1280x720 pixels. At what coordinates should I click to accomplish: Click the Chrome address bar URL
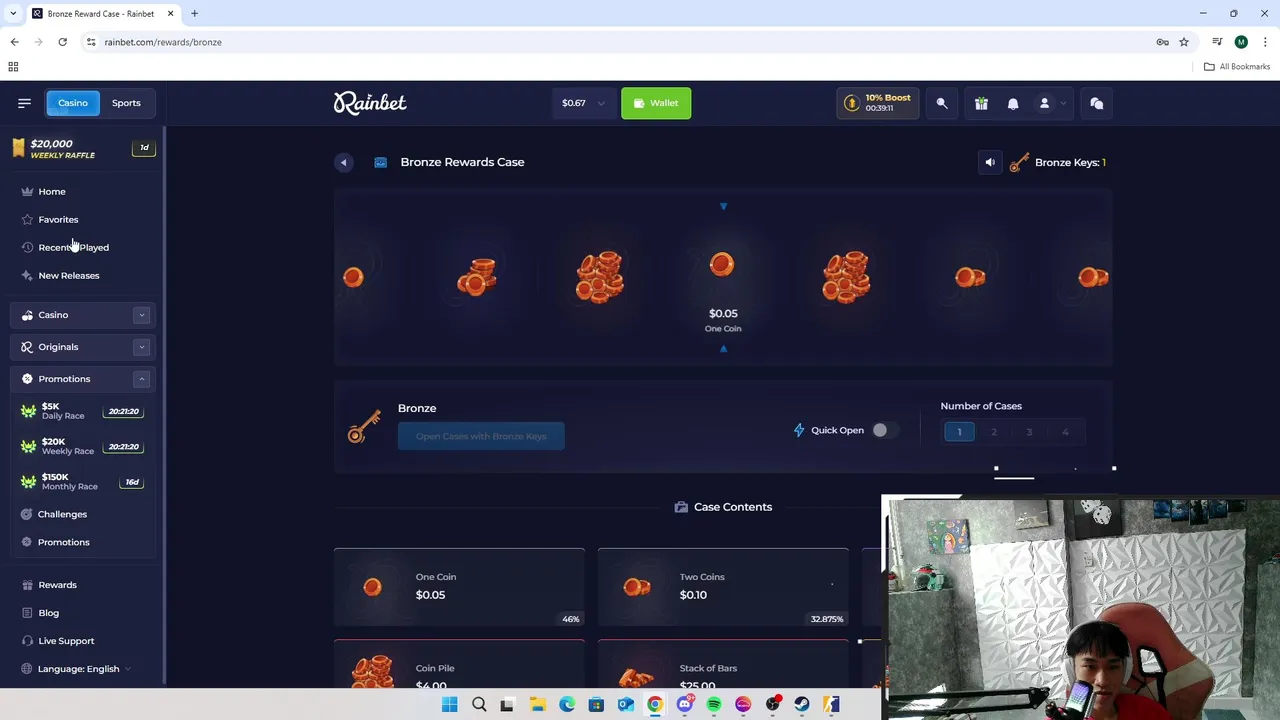(163, 42)
